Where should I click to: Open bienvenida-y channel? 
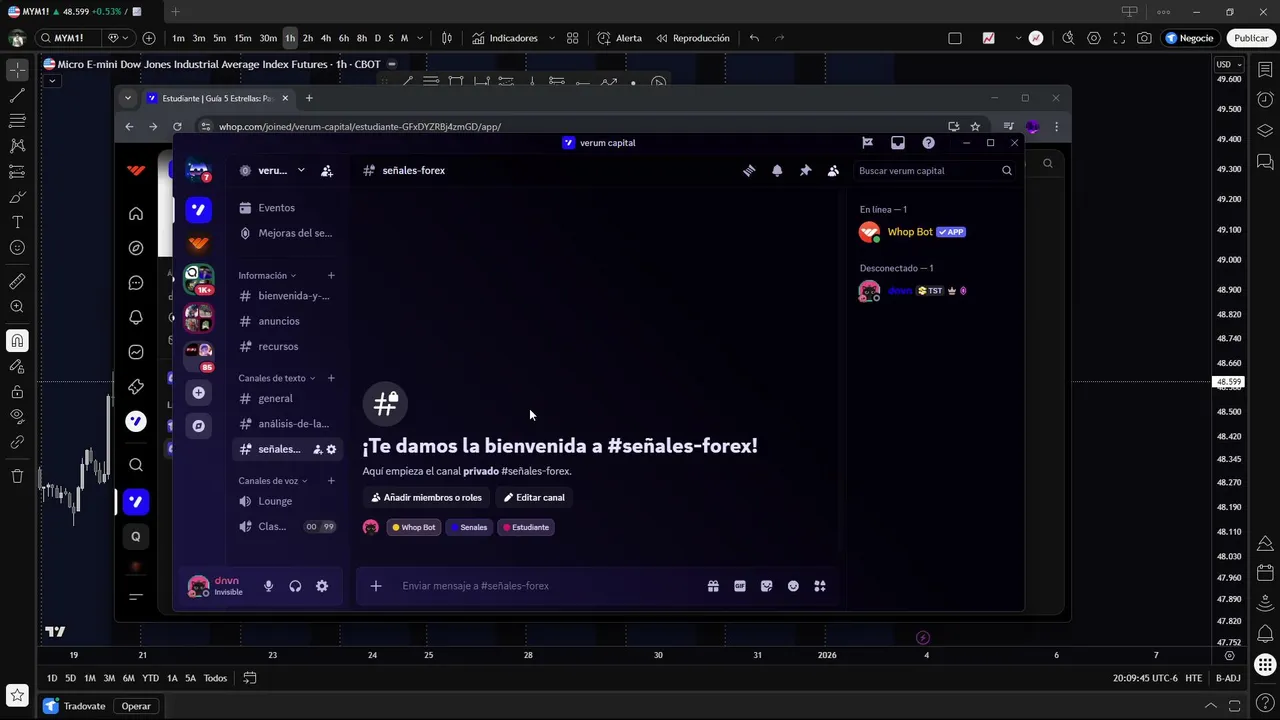click(x=286, y=296)
